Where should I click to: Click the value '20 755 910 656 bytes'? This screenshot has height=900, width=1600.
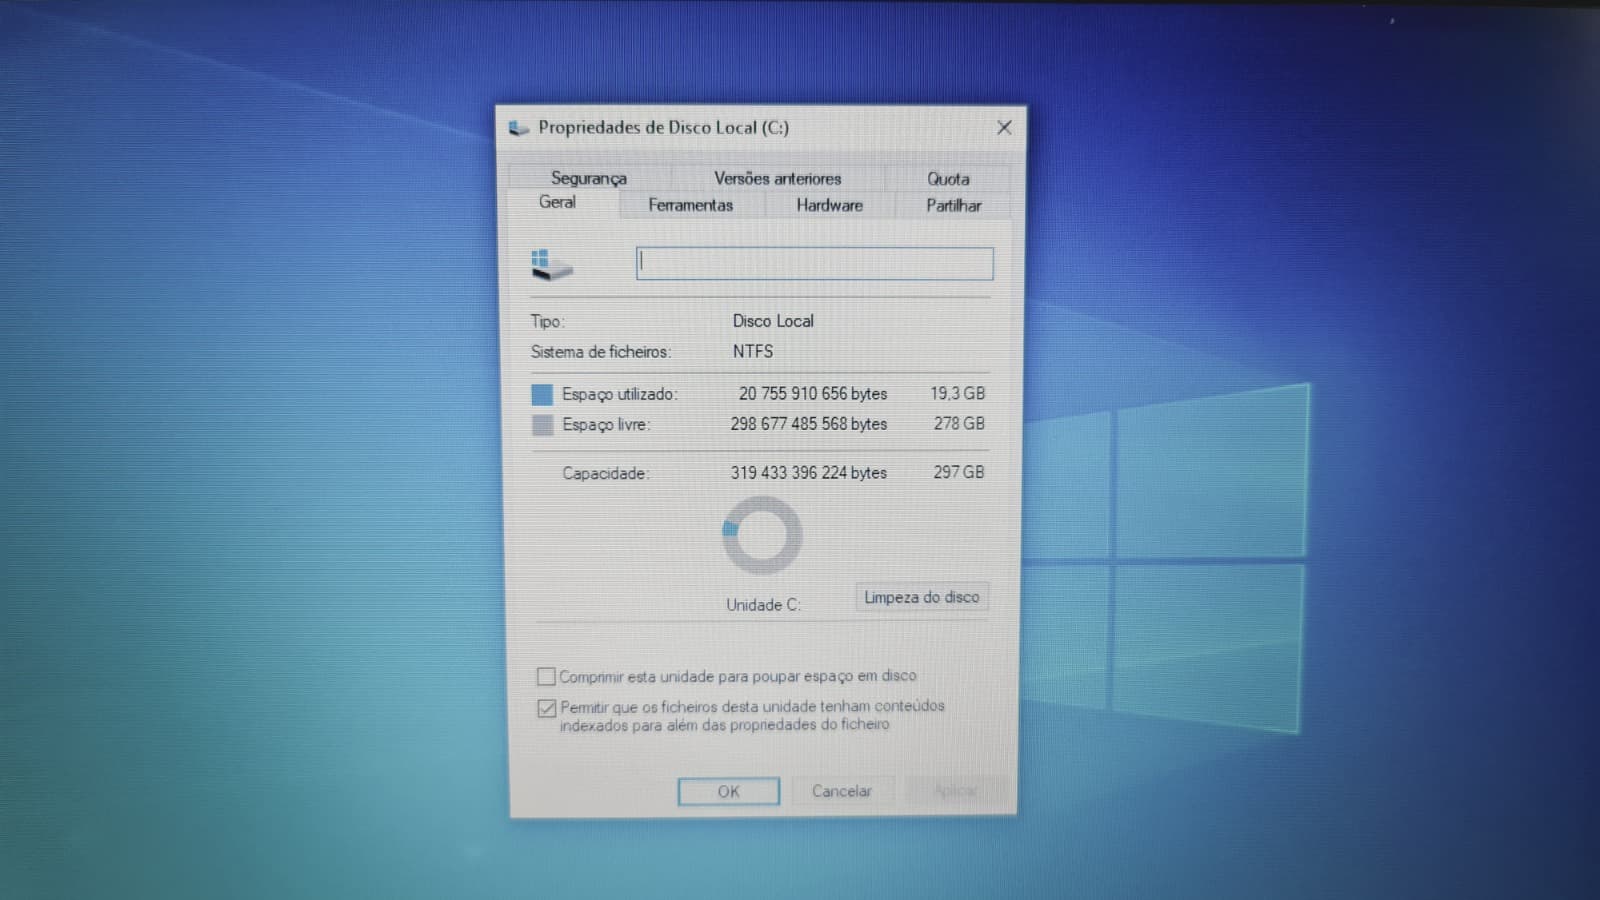click(x=813, y=394)
